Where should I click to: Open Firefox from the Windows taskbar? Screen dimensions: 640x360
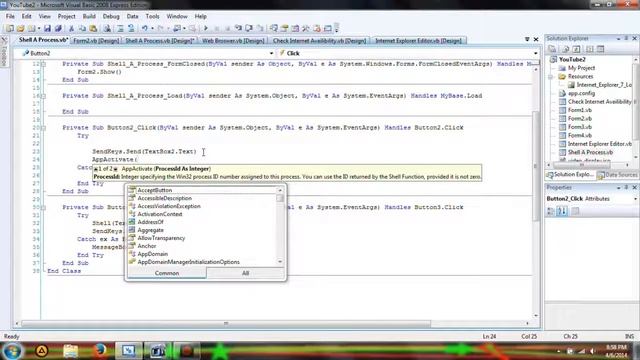coord(100,351)
